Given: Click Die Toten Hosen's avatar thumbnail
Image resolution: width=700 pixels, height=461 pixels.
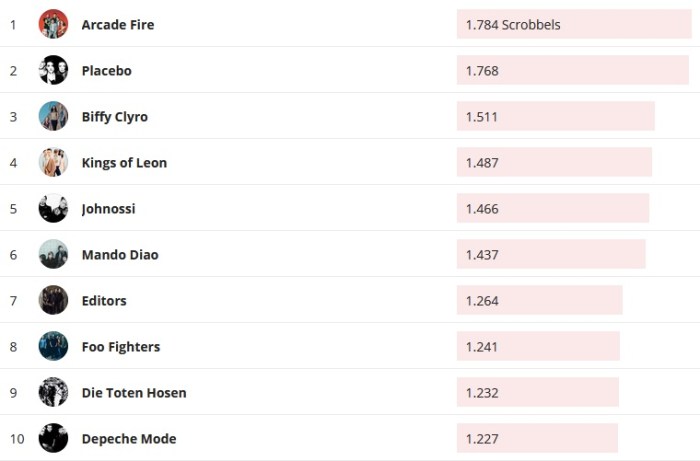Looking at the screenshot, I should click(x=53, y=392).
